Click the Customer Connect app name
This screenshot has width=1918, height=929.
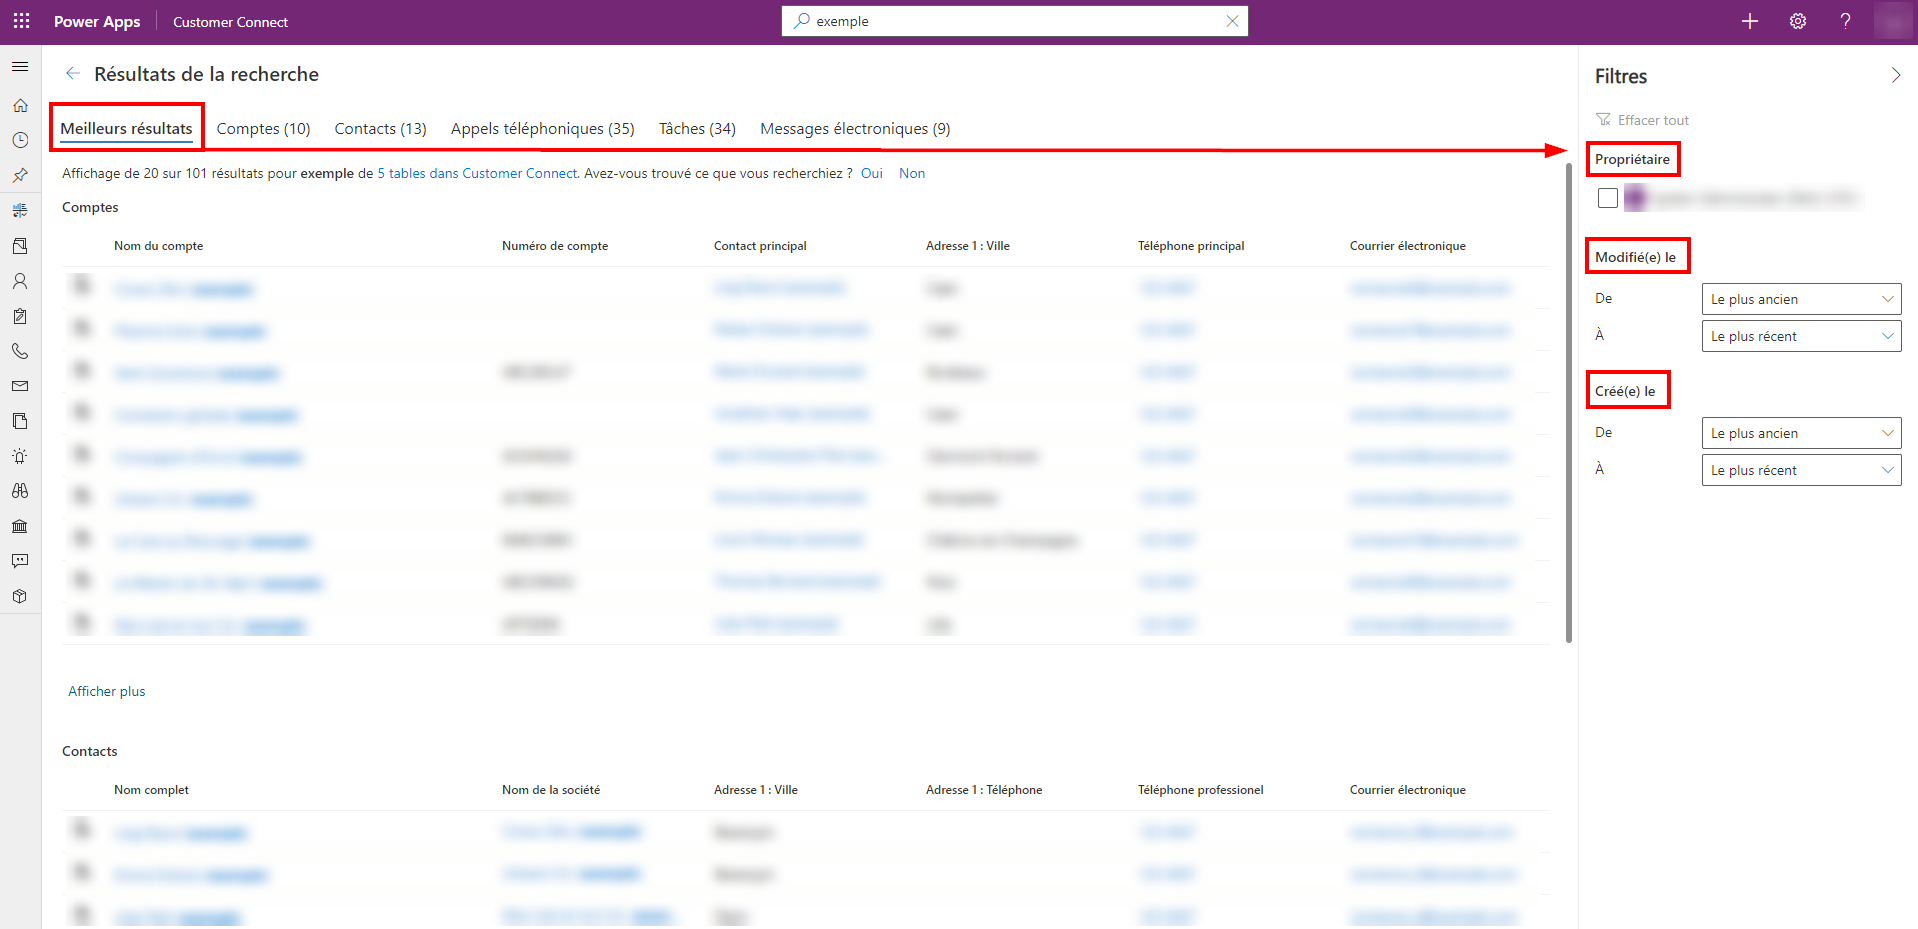231,22
